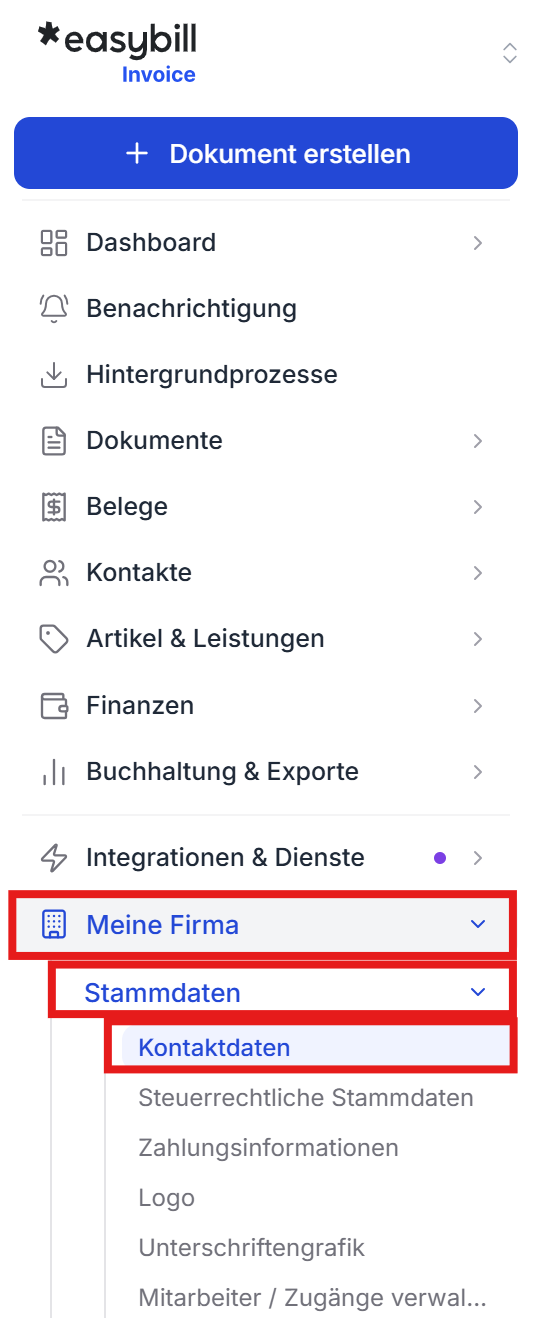Click the Integrationen & Dienste lightning icon
Screen dimensions: 534x1318
click(53, 858)
